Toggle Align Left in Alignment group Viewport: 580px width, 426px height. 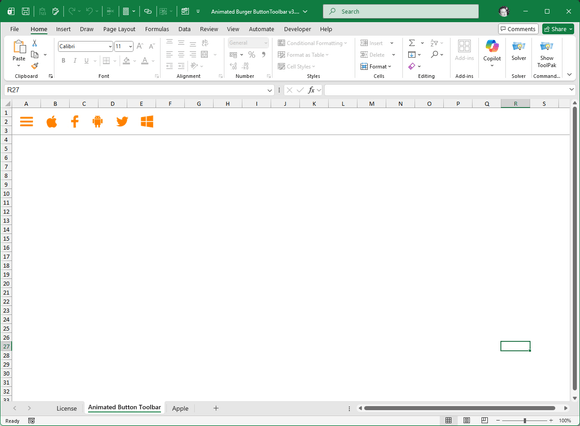169,55
